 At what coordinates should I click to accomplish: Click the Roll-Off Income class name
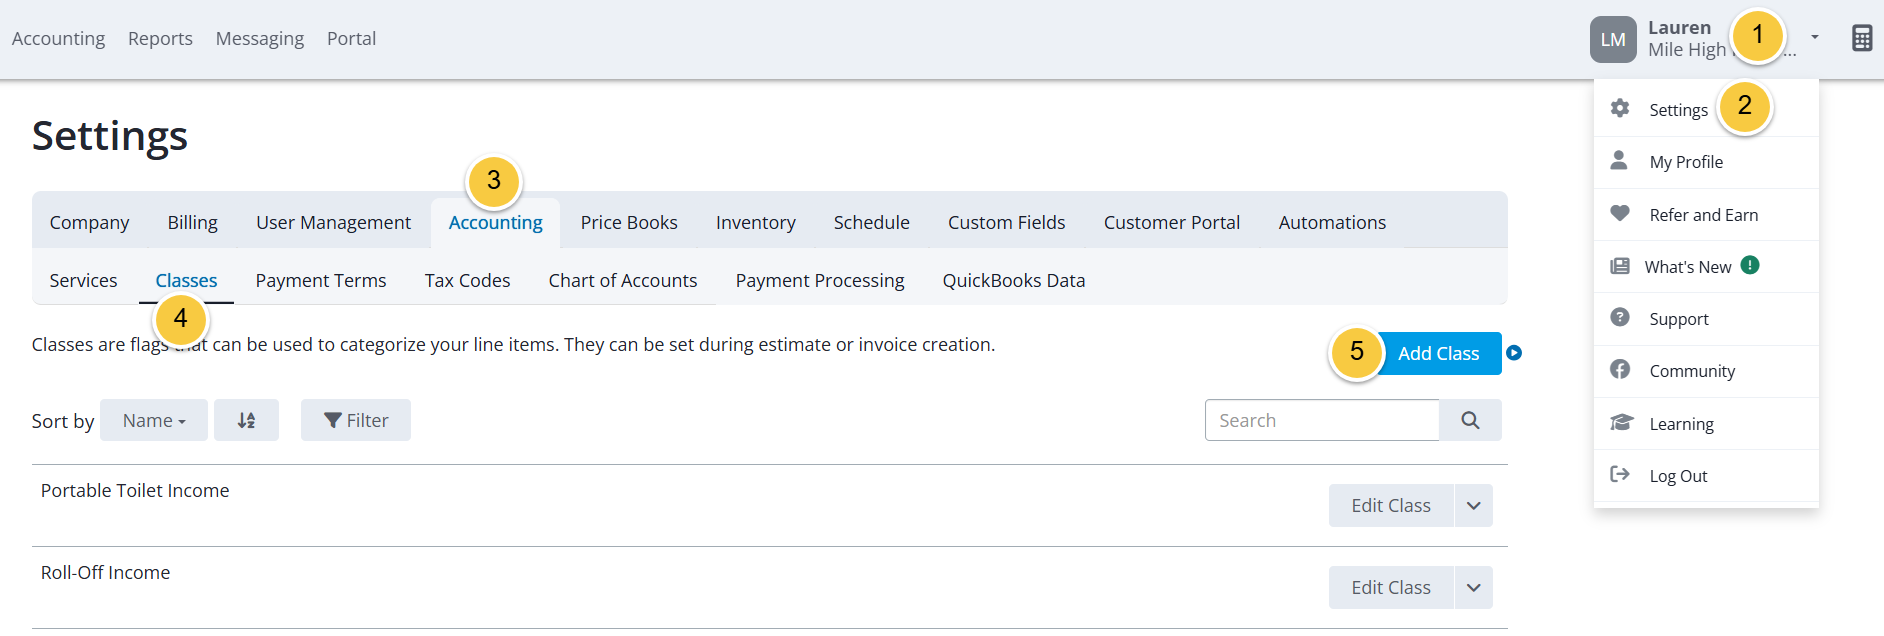105,572
